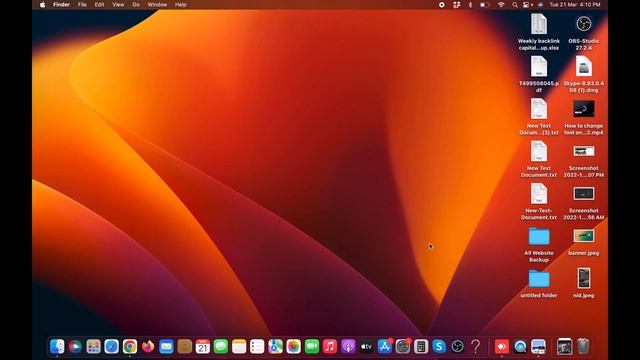Click the screen recording indicator in menu bar
Image resolution: width=640 pixels, height=360 pixels.
point(442,5)
